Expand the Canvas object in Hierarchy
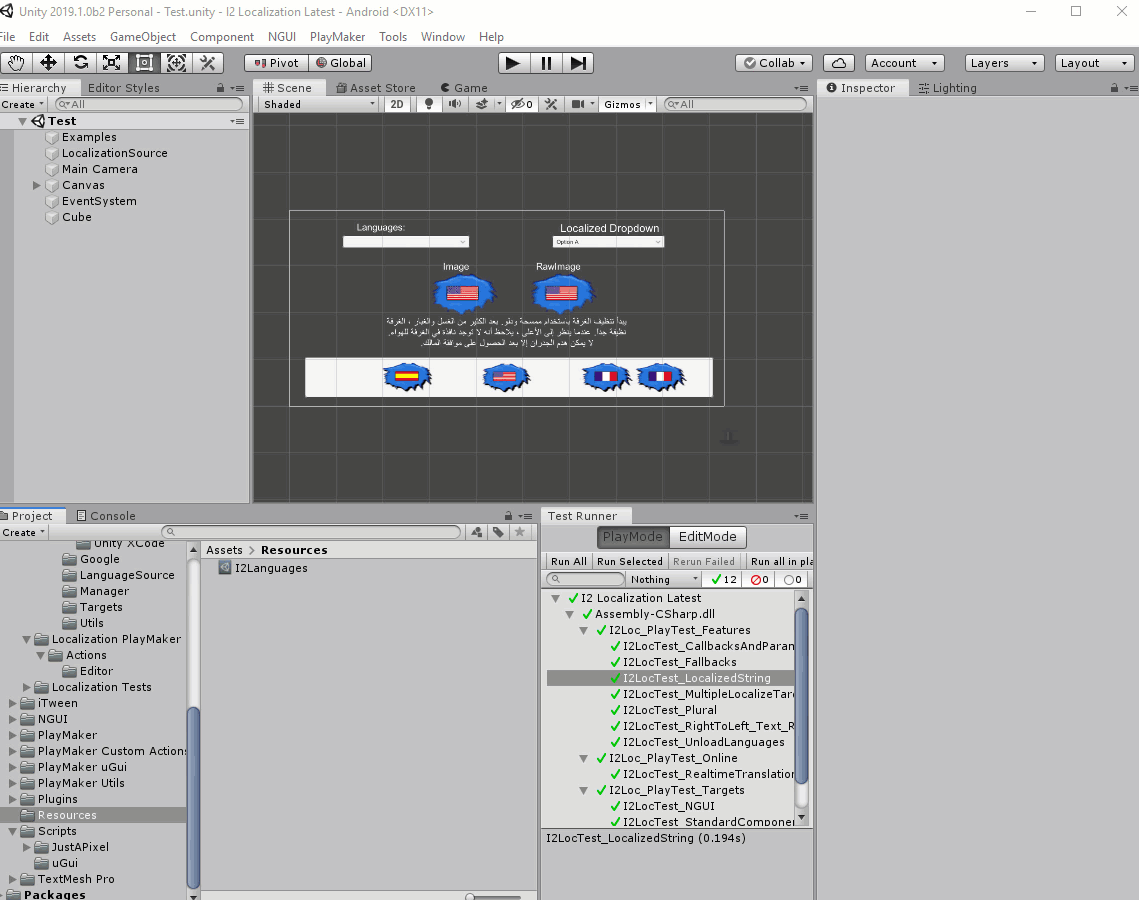 click(x=37, y=185)
